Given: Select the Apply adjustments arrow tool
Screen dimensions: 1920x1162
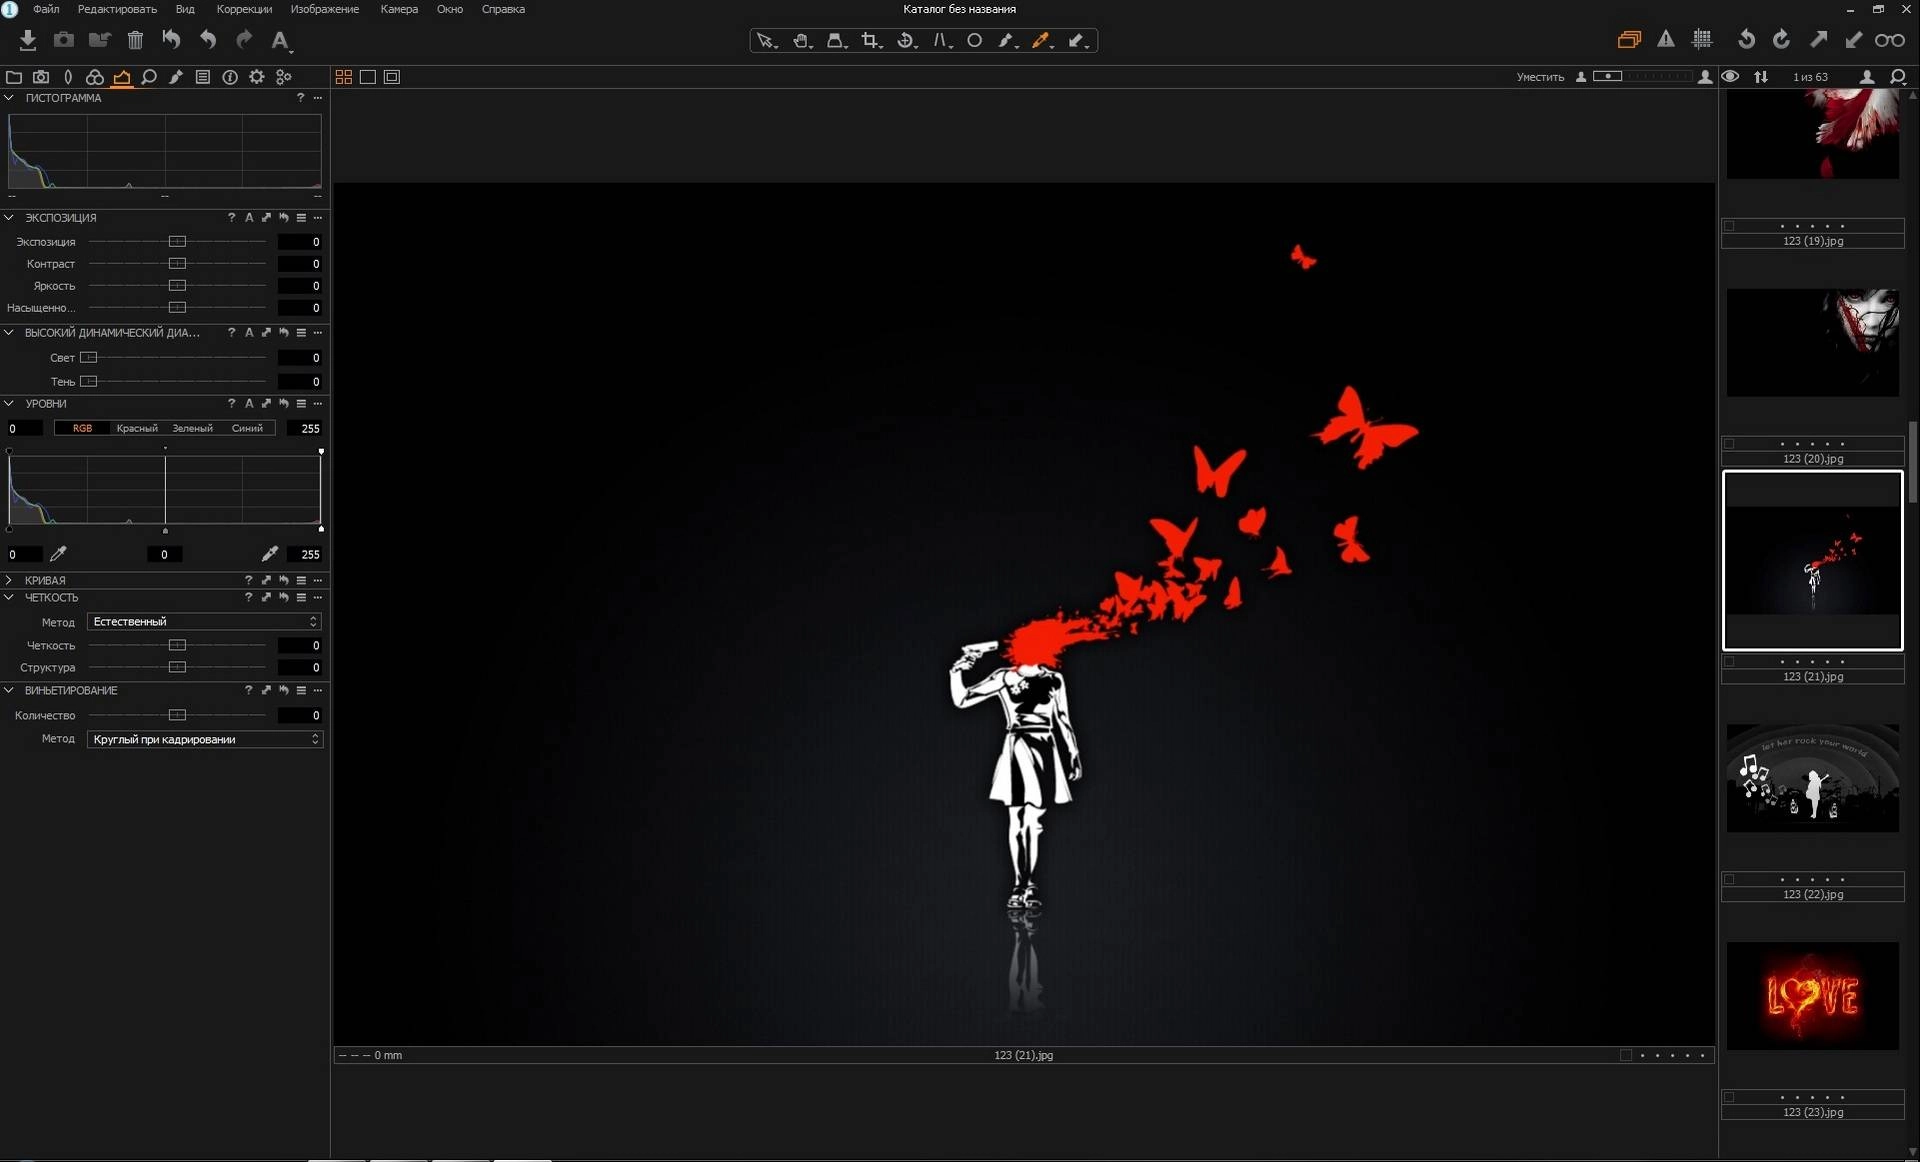Looking at the screenshot, I should coord(1077,41).
